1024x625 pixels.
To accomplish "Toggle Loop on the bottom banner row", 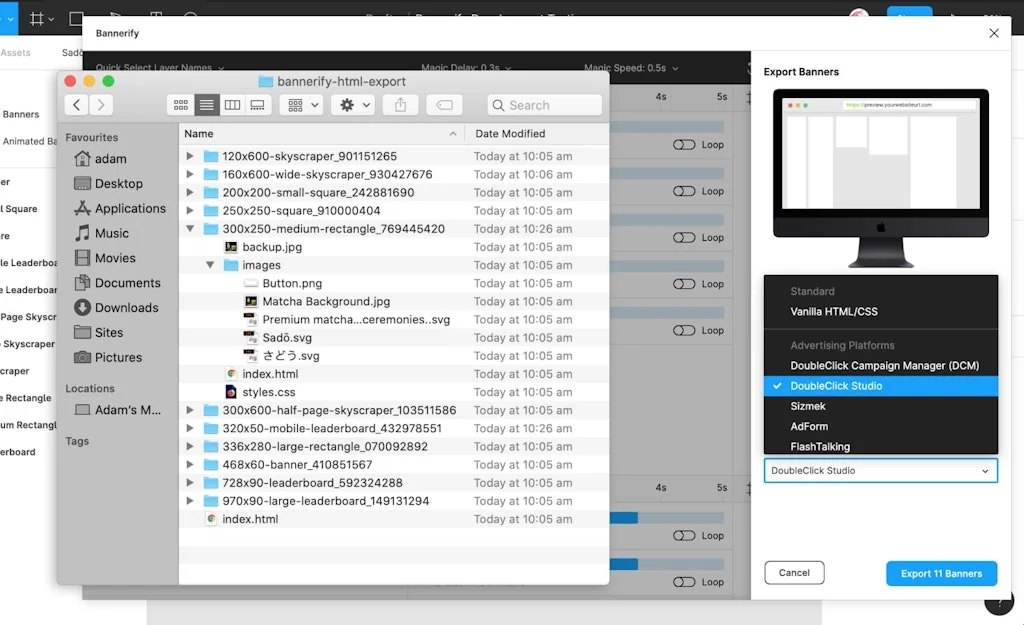I will pyautogui.click(x=684, y=581).
